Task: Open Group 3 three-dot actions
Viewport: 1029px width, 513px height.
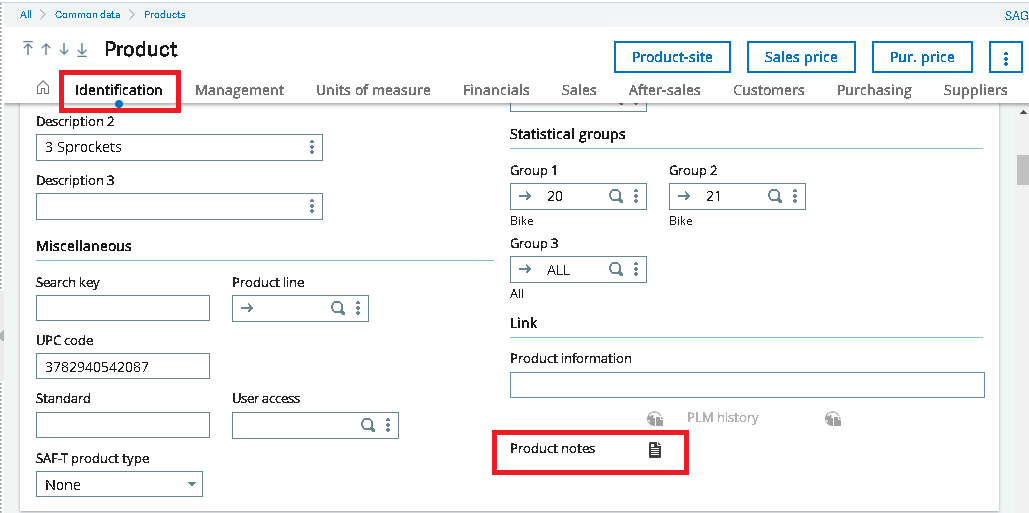Action: pos(636,269)
